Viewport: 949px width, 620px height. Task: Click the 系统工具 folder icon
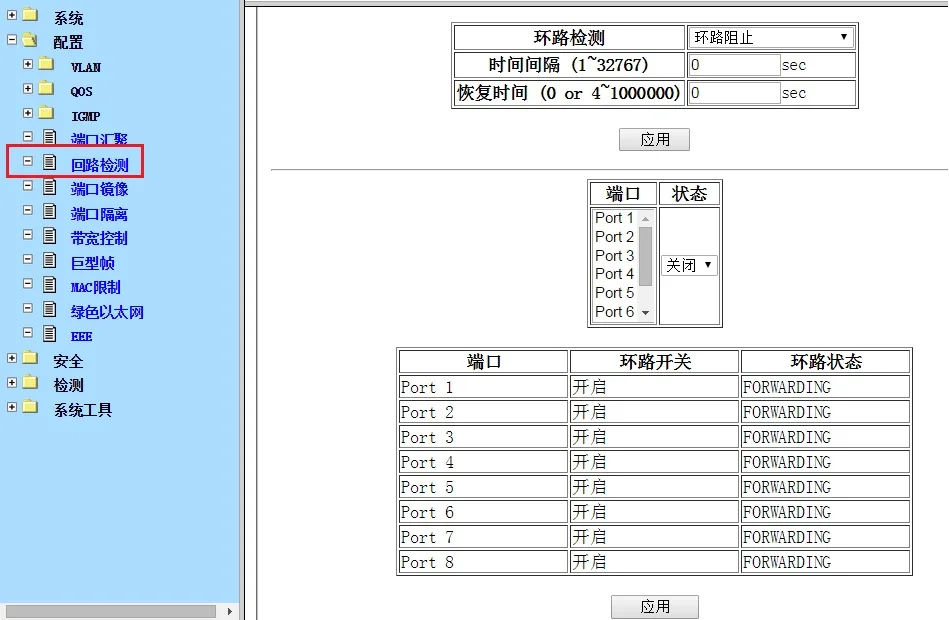coord(30,407)
